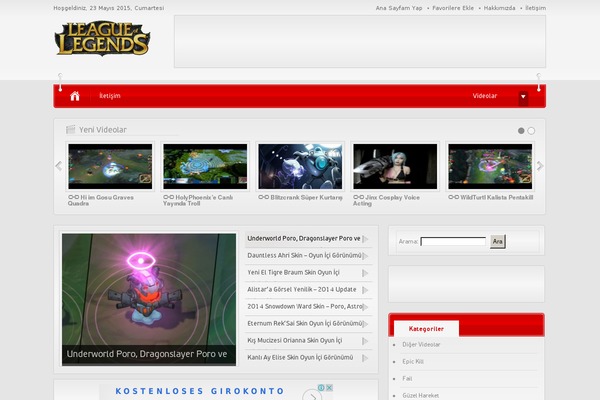Select Eternum Rek'Sai Skin list item

[x=308, y=324]
